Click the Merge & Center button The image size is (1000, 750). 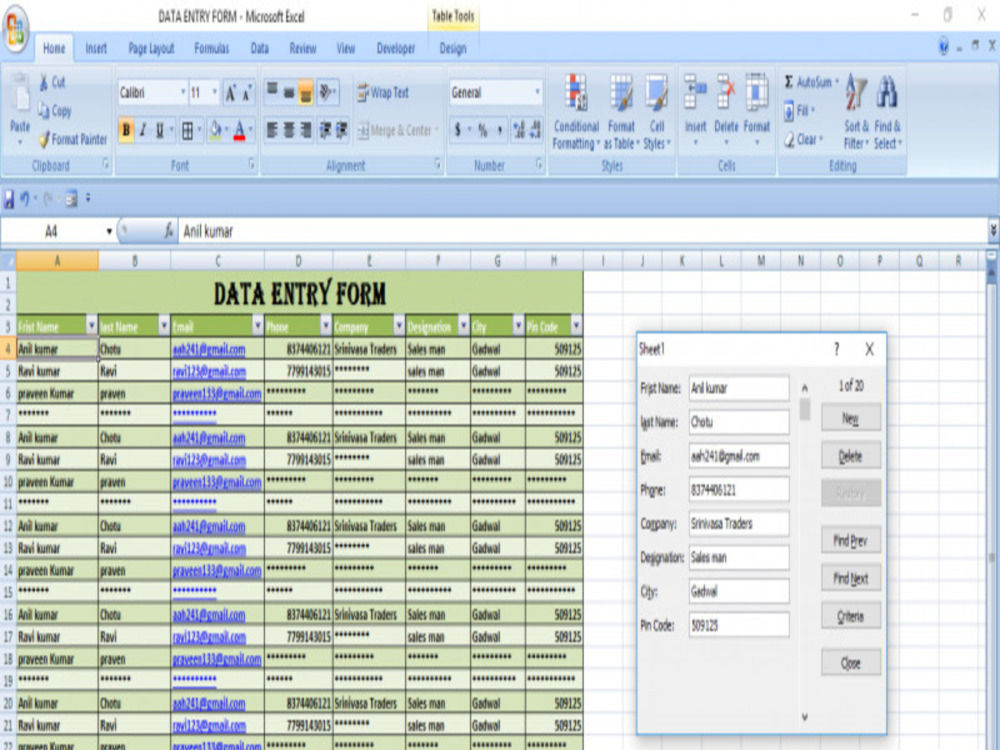point(395,131)
